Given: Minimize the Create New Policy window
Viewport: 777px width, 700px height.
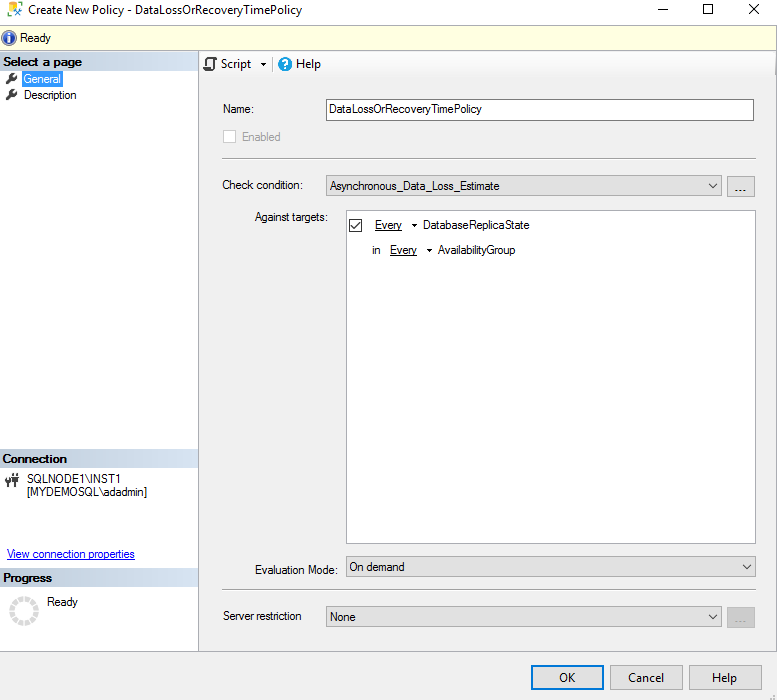Looking at the screenshot, I should pos(663,9).
